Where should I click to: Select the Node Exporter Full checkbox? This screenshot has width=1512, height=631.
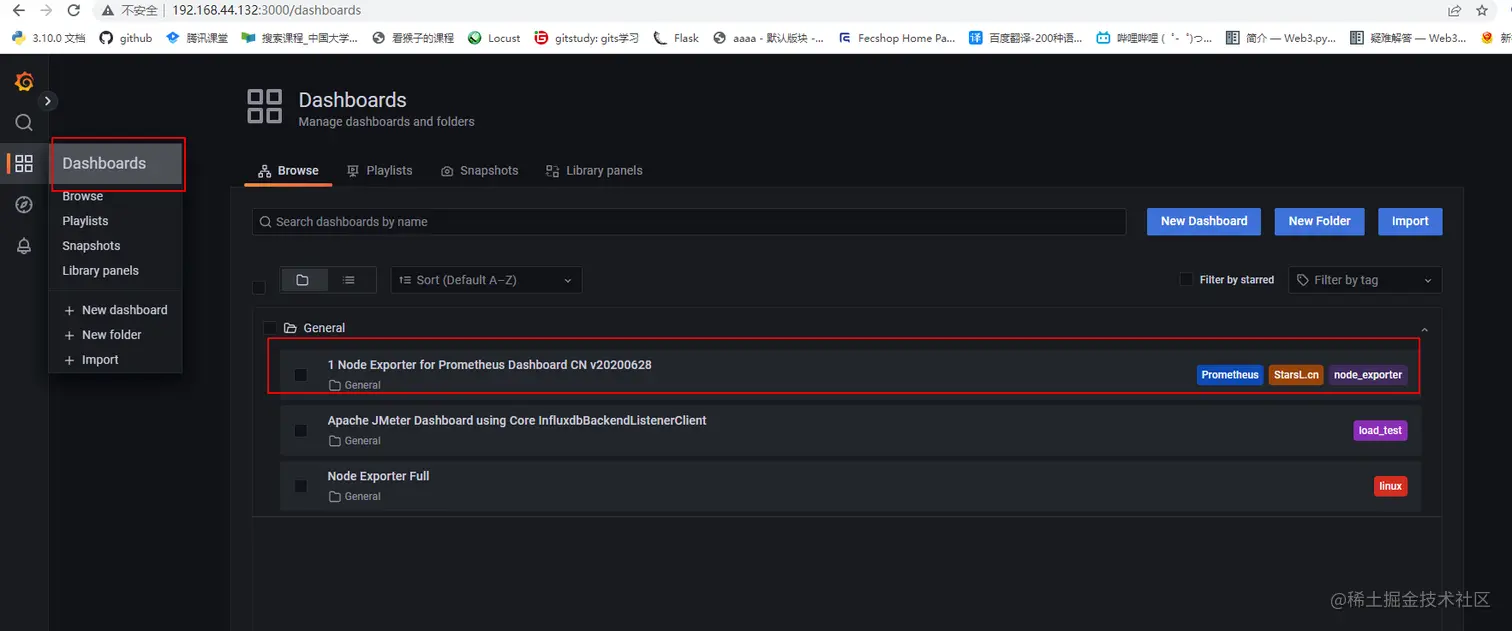click(x=300, y=486)
